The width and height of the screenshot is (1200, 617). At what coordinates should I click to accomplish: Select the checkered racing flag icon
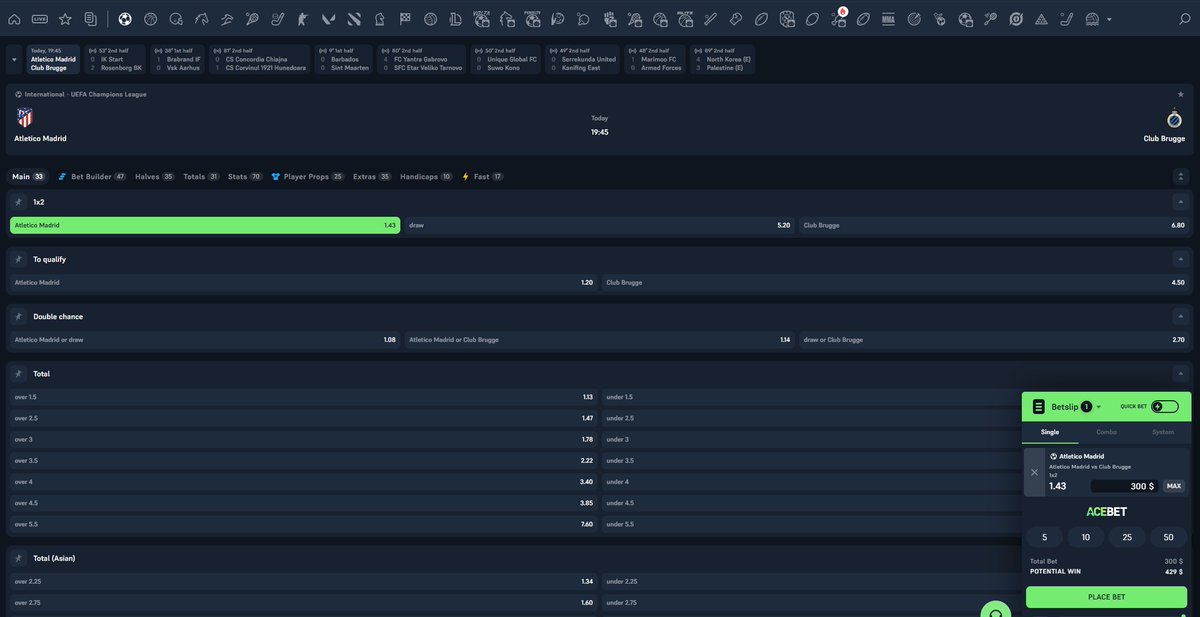pos(405,19)
